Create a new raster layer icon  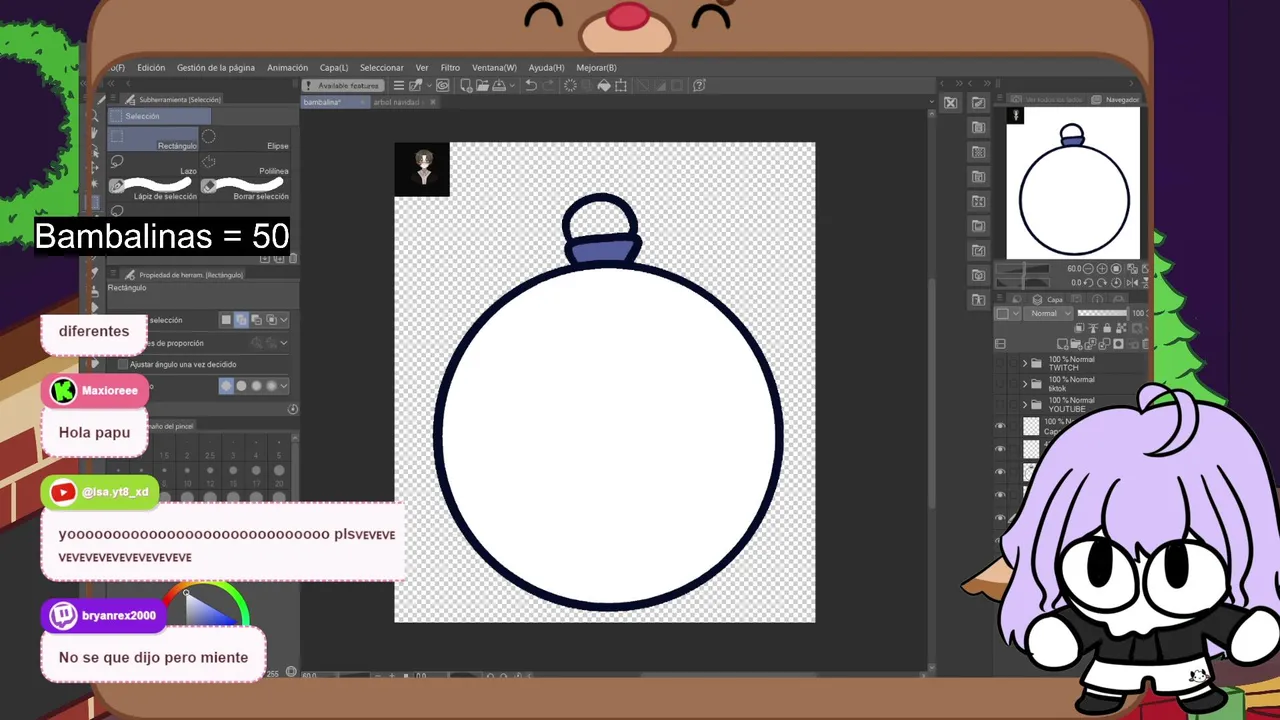pyautogui.click(x=1062, y=344)
